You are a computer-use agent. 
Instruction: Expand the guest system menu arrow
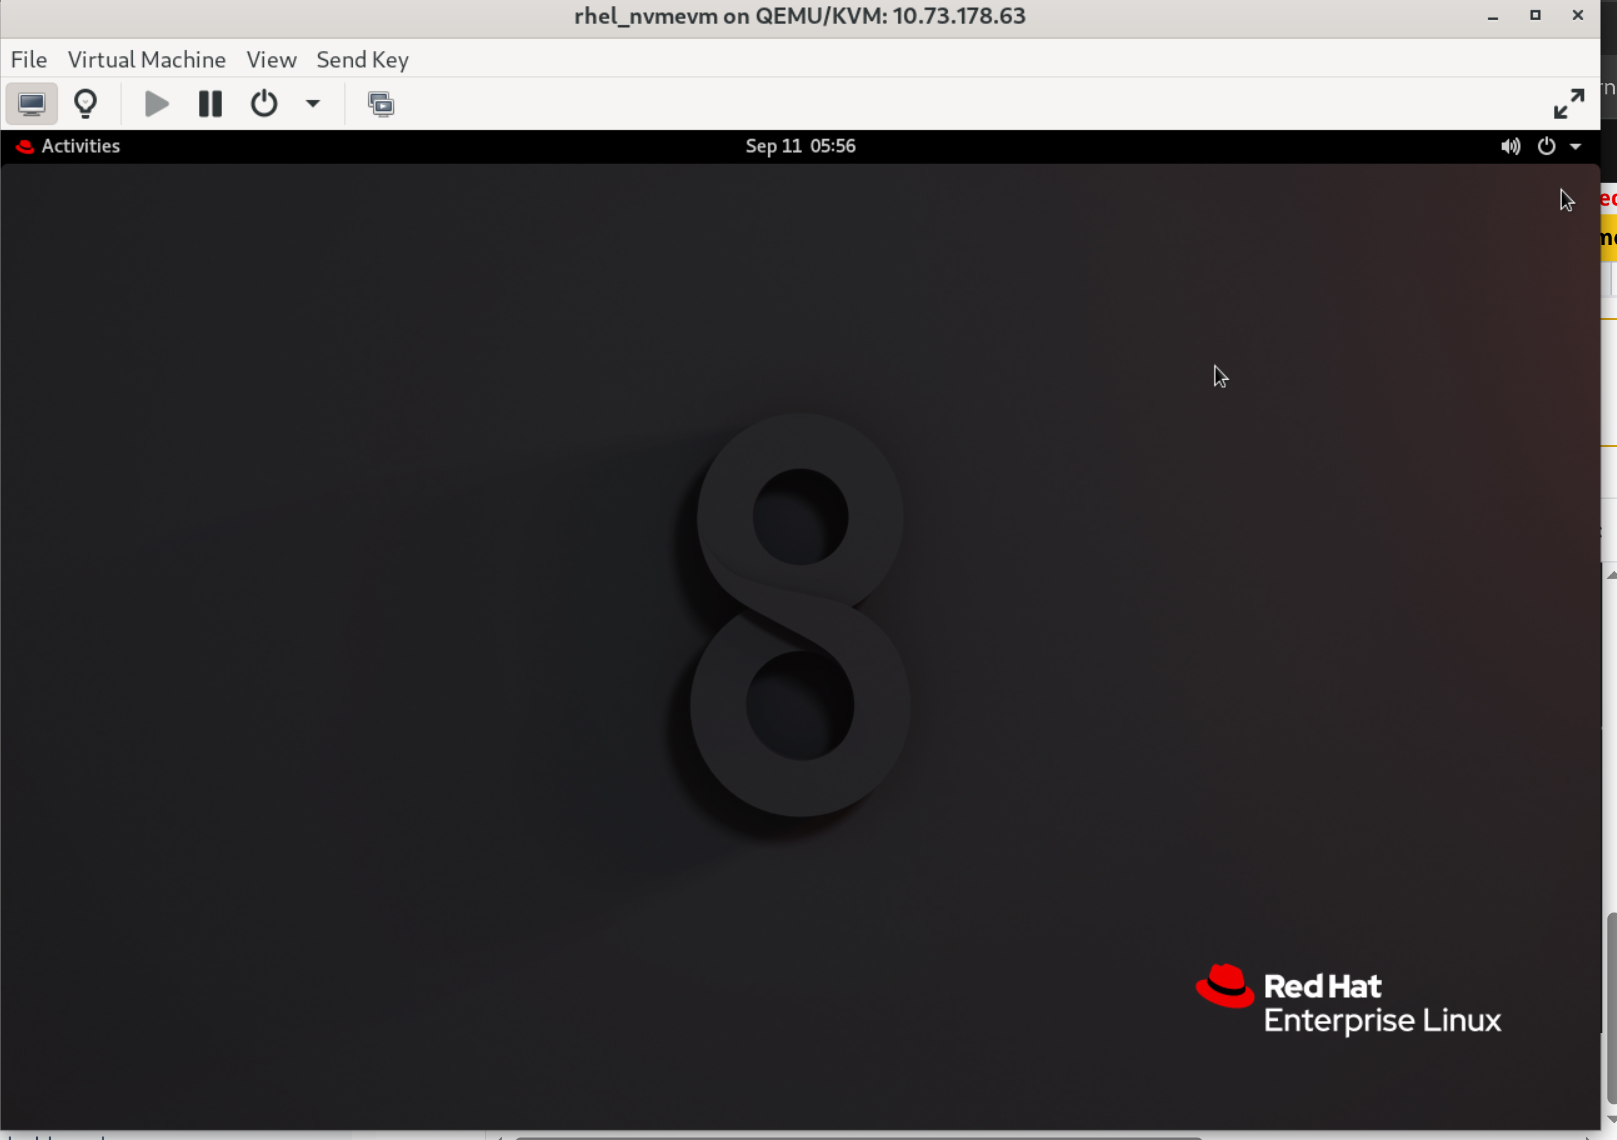tap(1575, 146)
